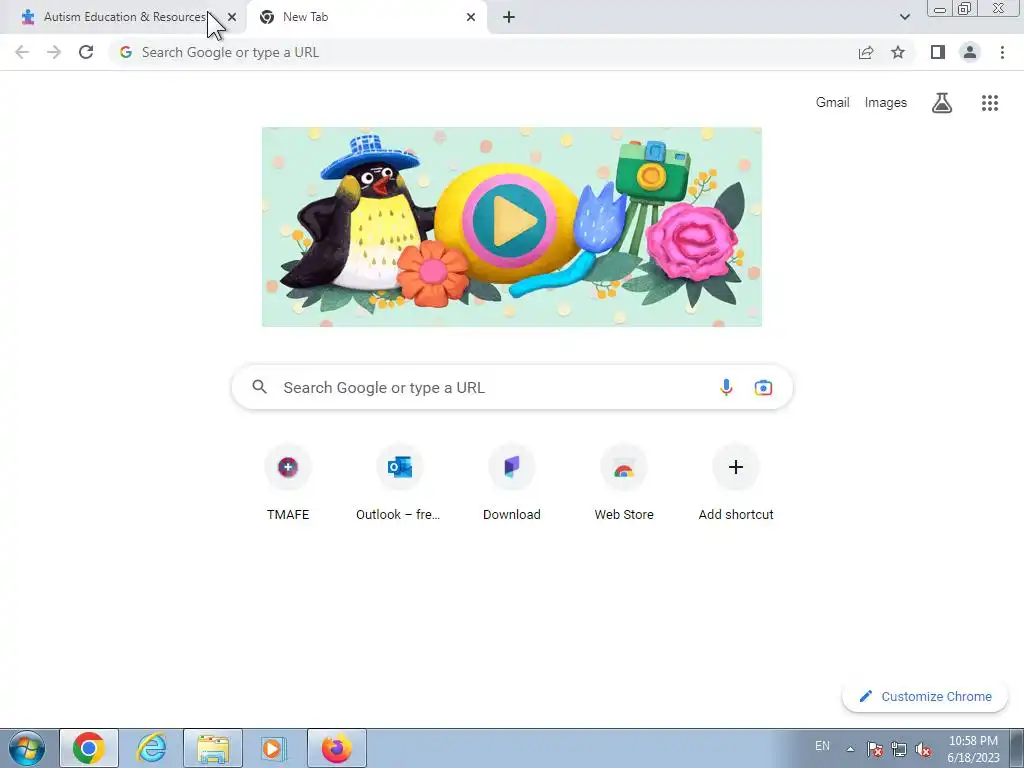Open Search Labs flask icon
The height and width of the screenshot is (768, 1024).
tap(942, 103)
